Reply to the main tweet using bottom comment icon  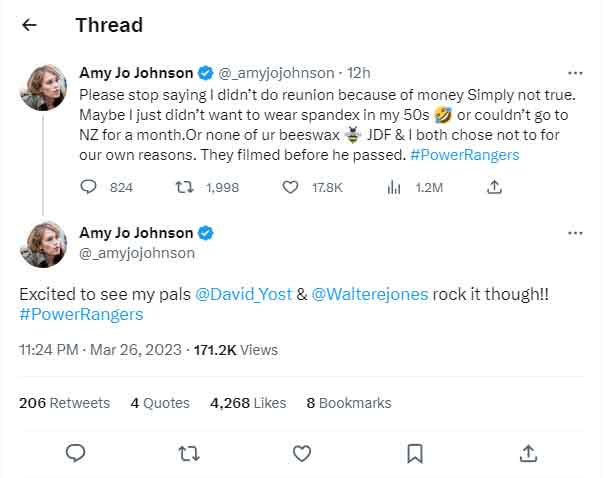click(x=76, y=453)
